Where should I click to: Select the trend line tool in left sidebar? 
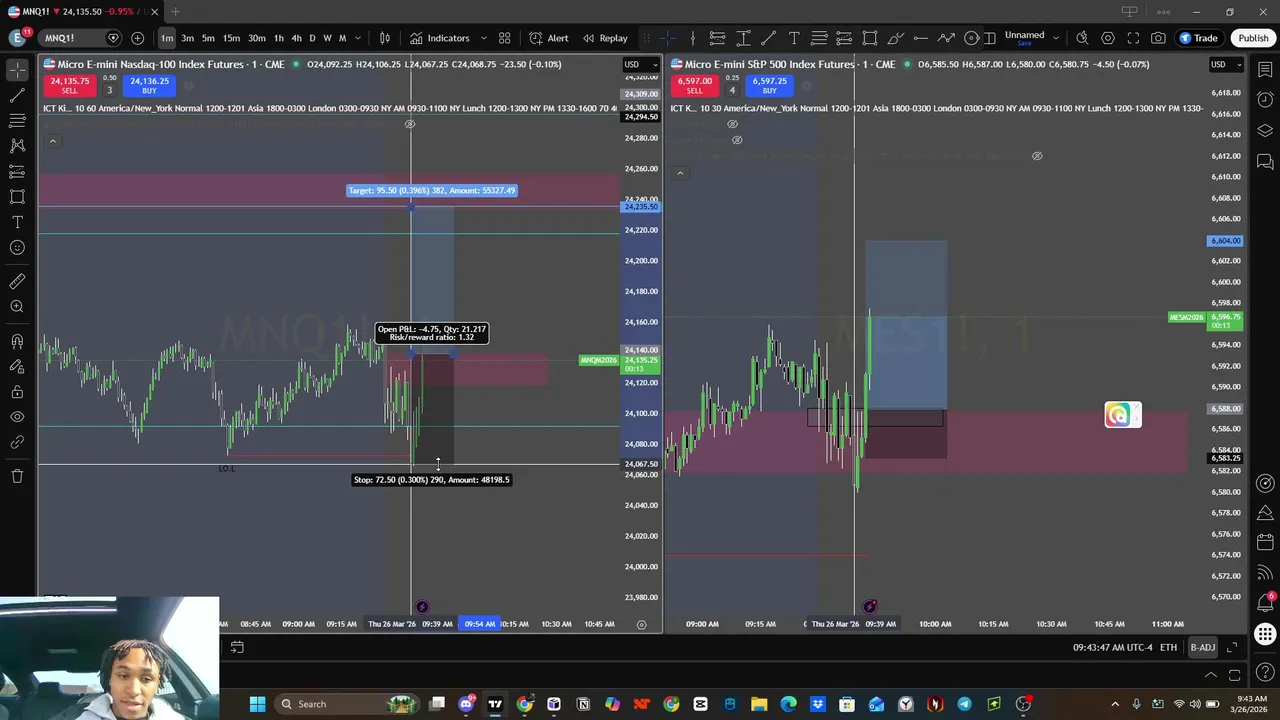(x=17, y=96)
